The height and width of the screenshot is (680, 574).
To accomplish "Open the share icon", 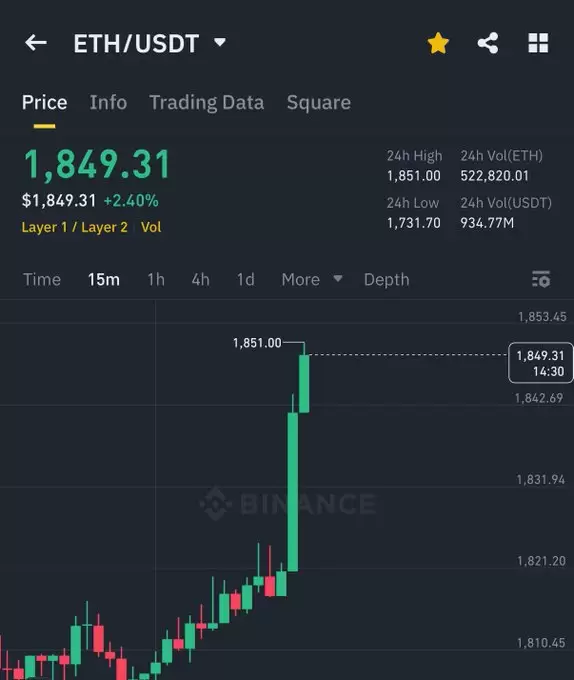I will pos(488,43).
